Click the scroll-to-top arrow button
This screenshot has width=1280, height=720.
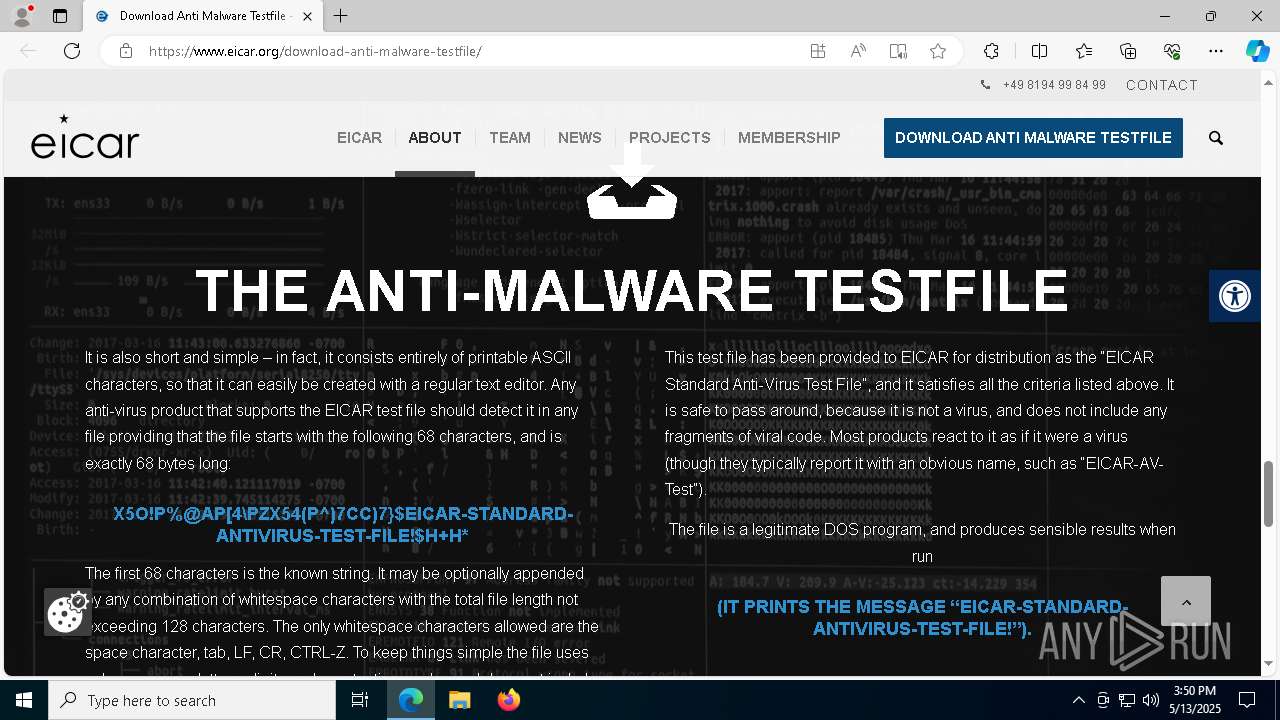click(x=1186, y=601)
